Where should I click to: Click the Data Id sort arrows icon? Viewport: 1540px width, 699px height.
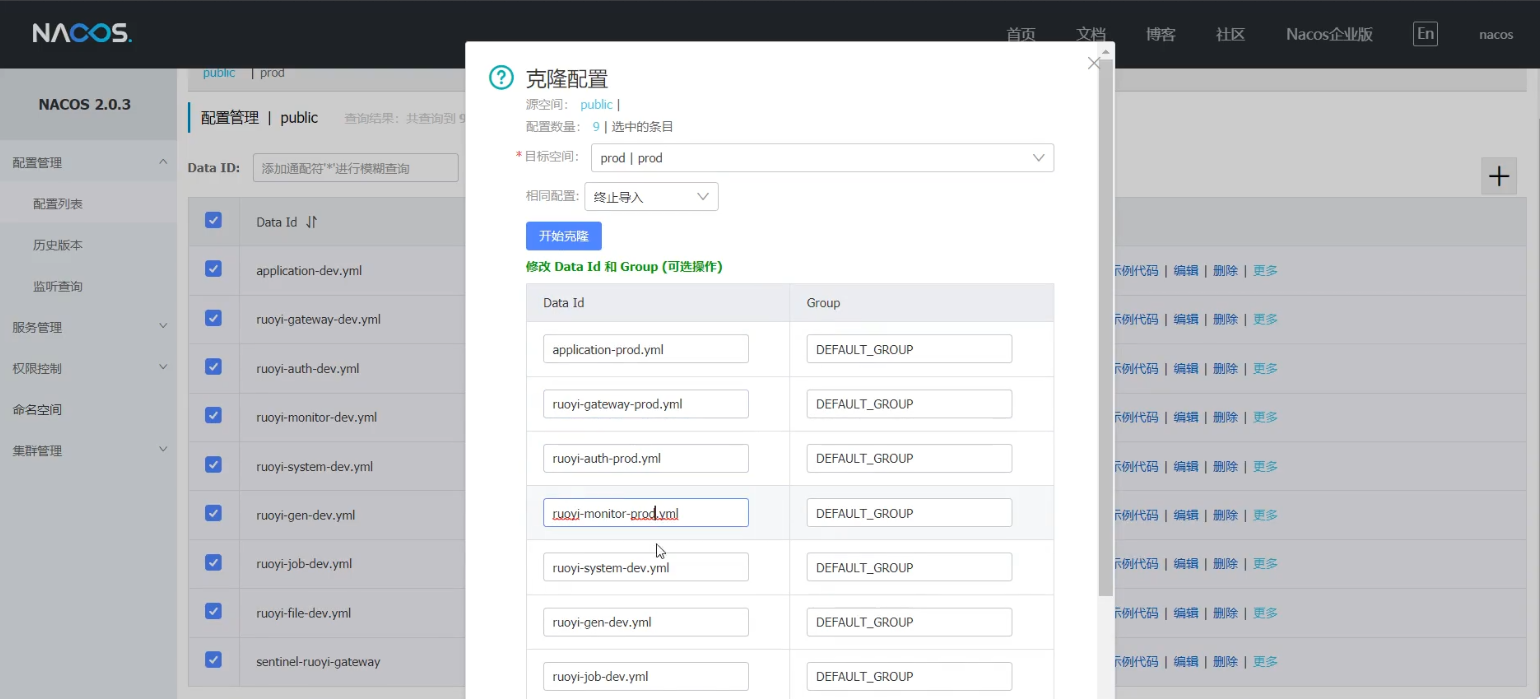coord(311,222)
